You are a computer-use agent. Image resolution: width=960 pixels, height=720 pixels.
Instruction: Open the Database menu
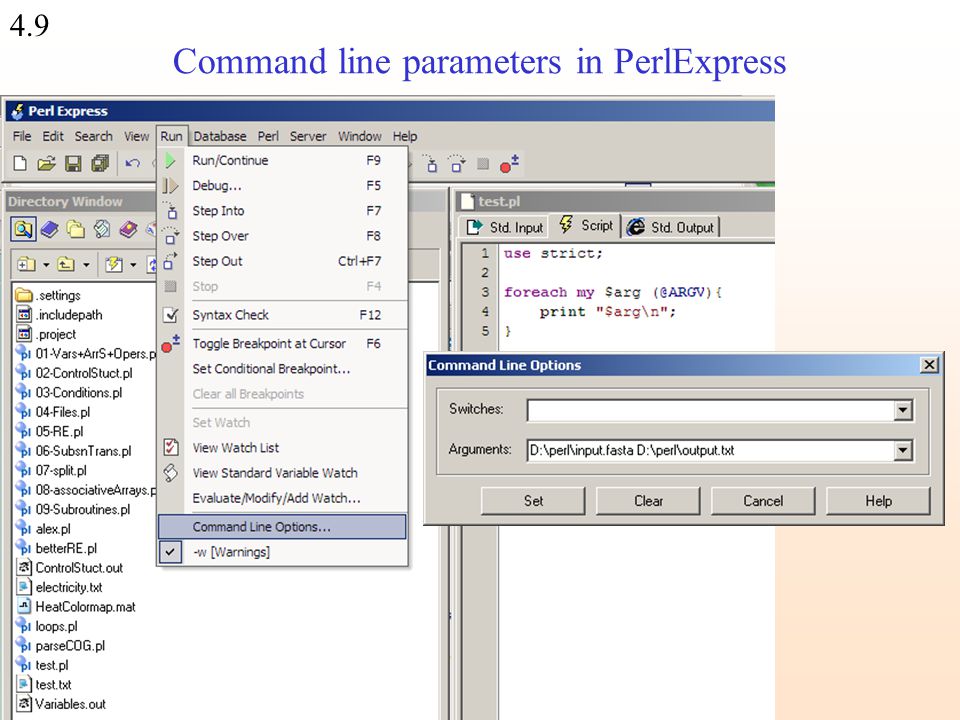(220, 136)
